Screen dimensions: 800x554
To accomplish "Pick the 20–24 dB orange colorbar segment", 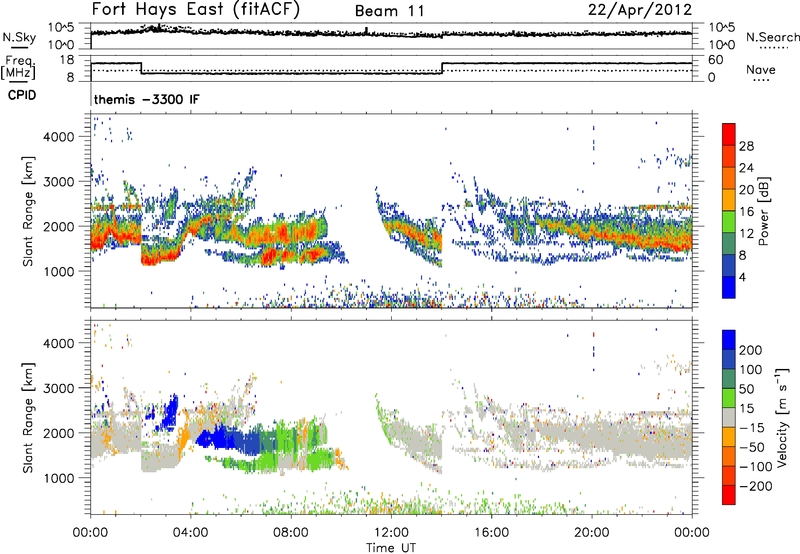I will pyautogui.click(x=729, y=178).
